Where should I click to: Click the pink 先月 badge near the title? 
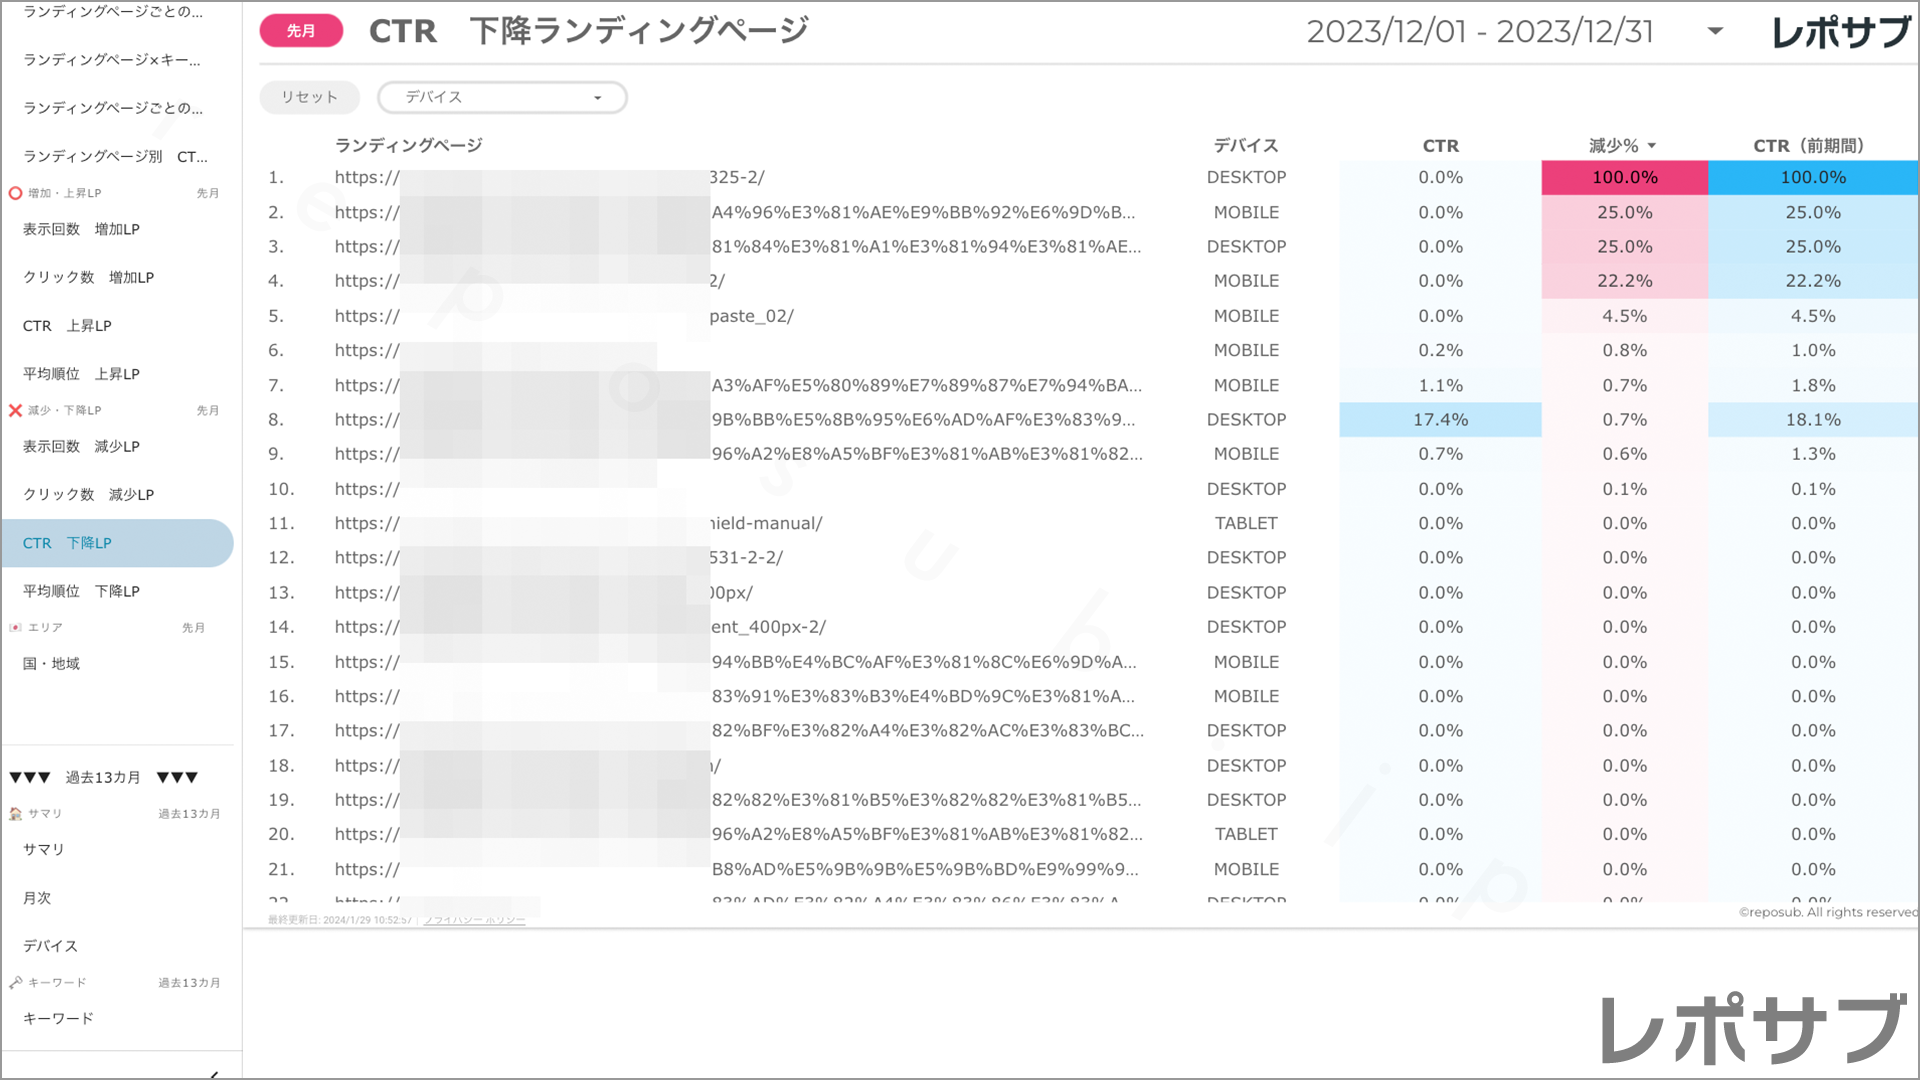coord(300,31)
